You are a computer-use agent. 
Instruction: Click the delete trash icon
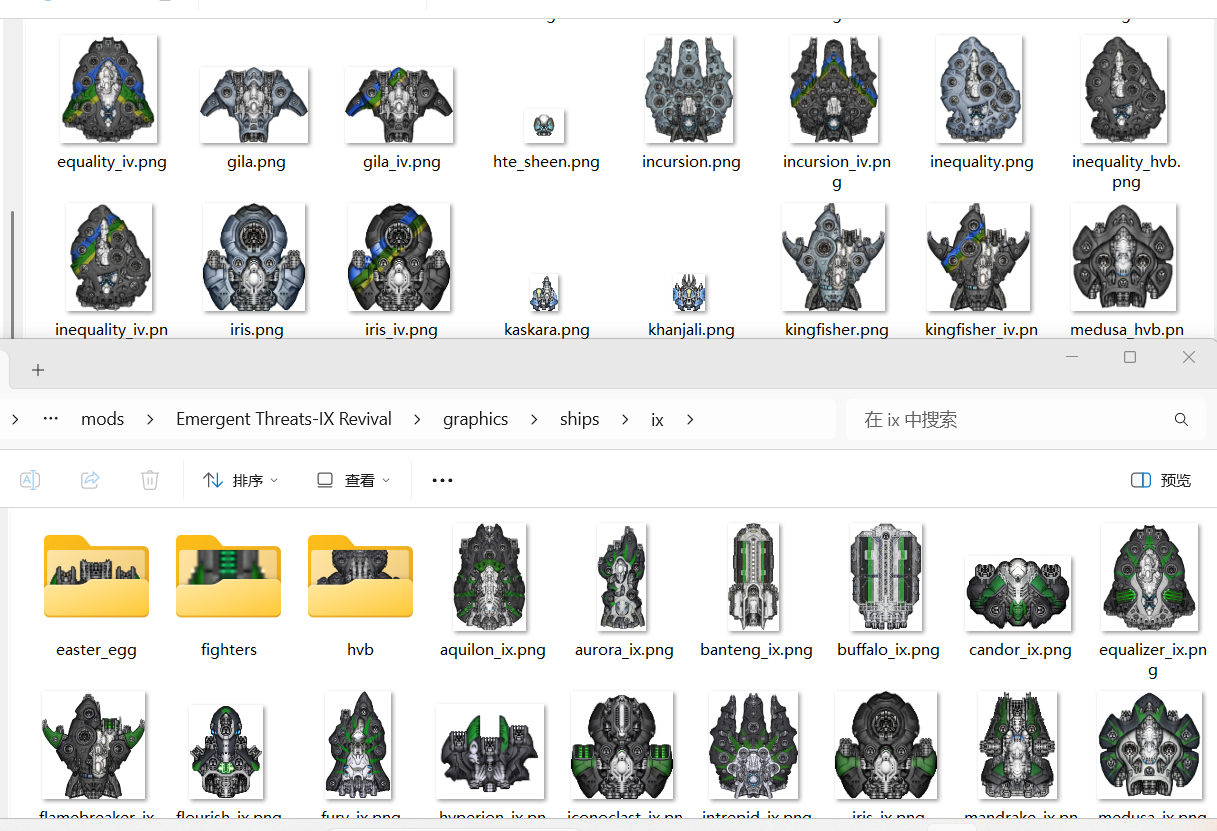click(150, 480)
